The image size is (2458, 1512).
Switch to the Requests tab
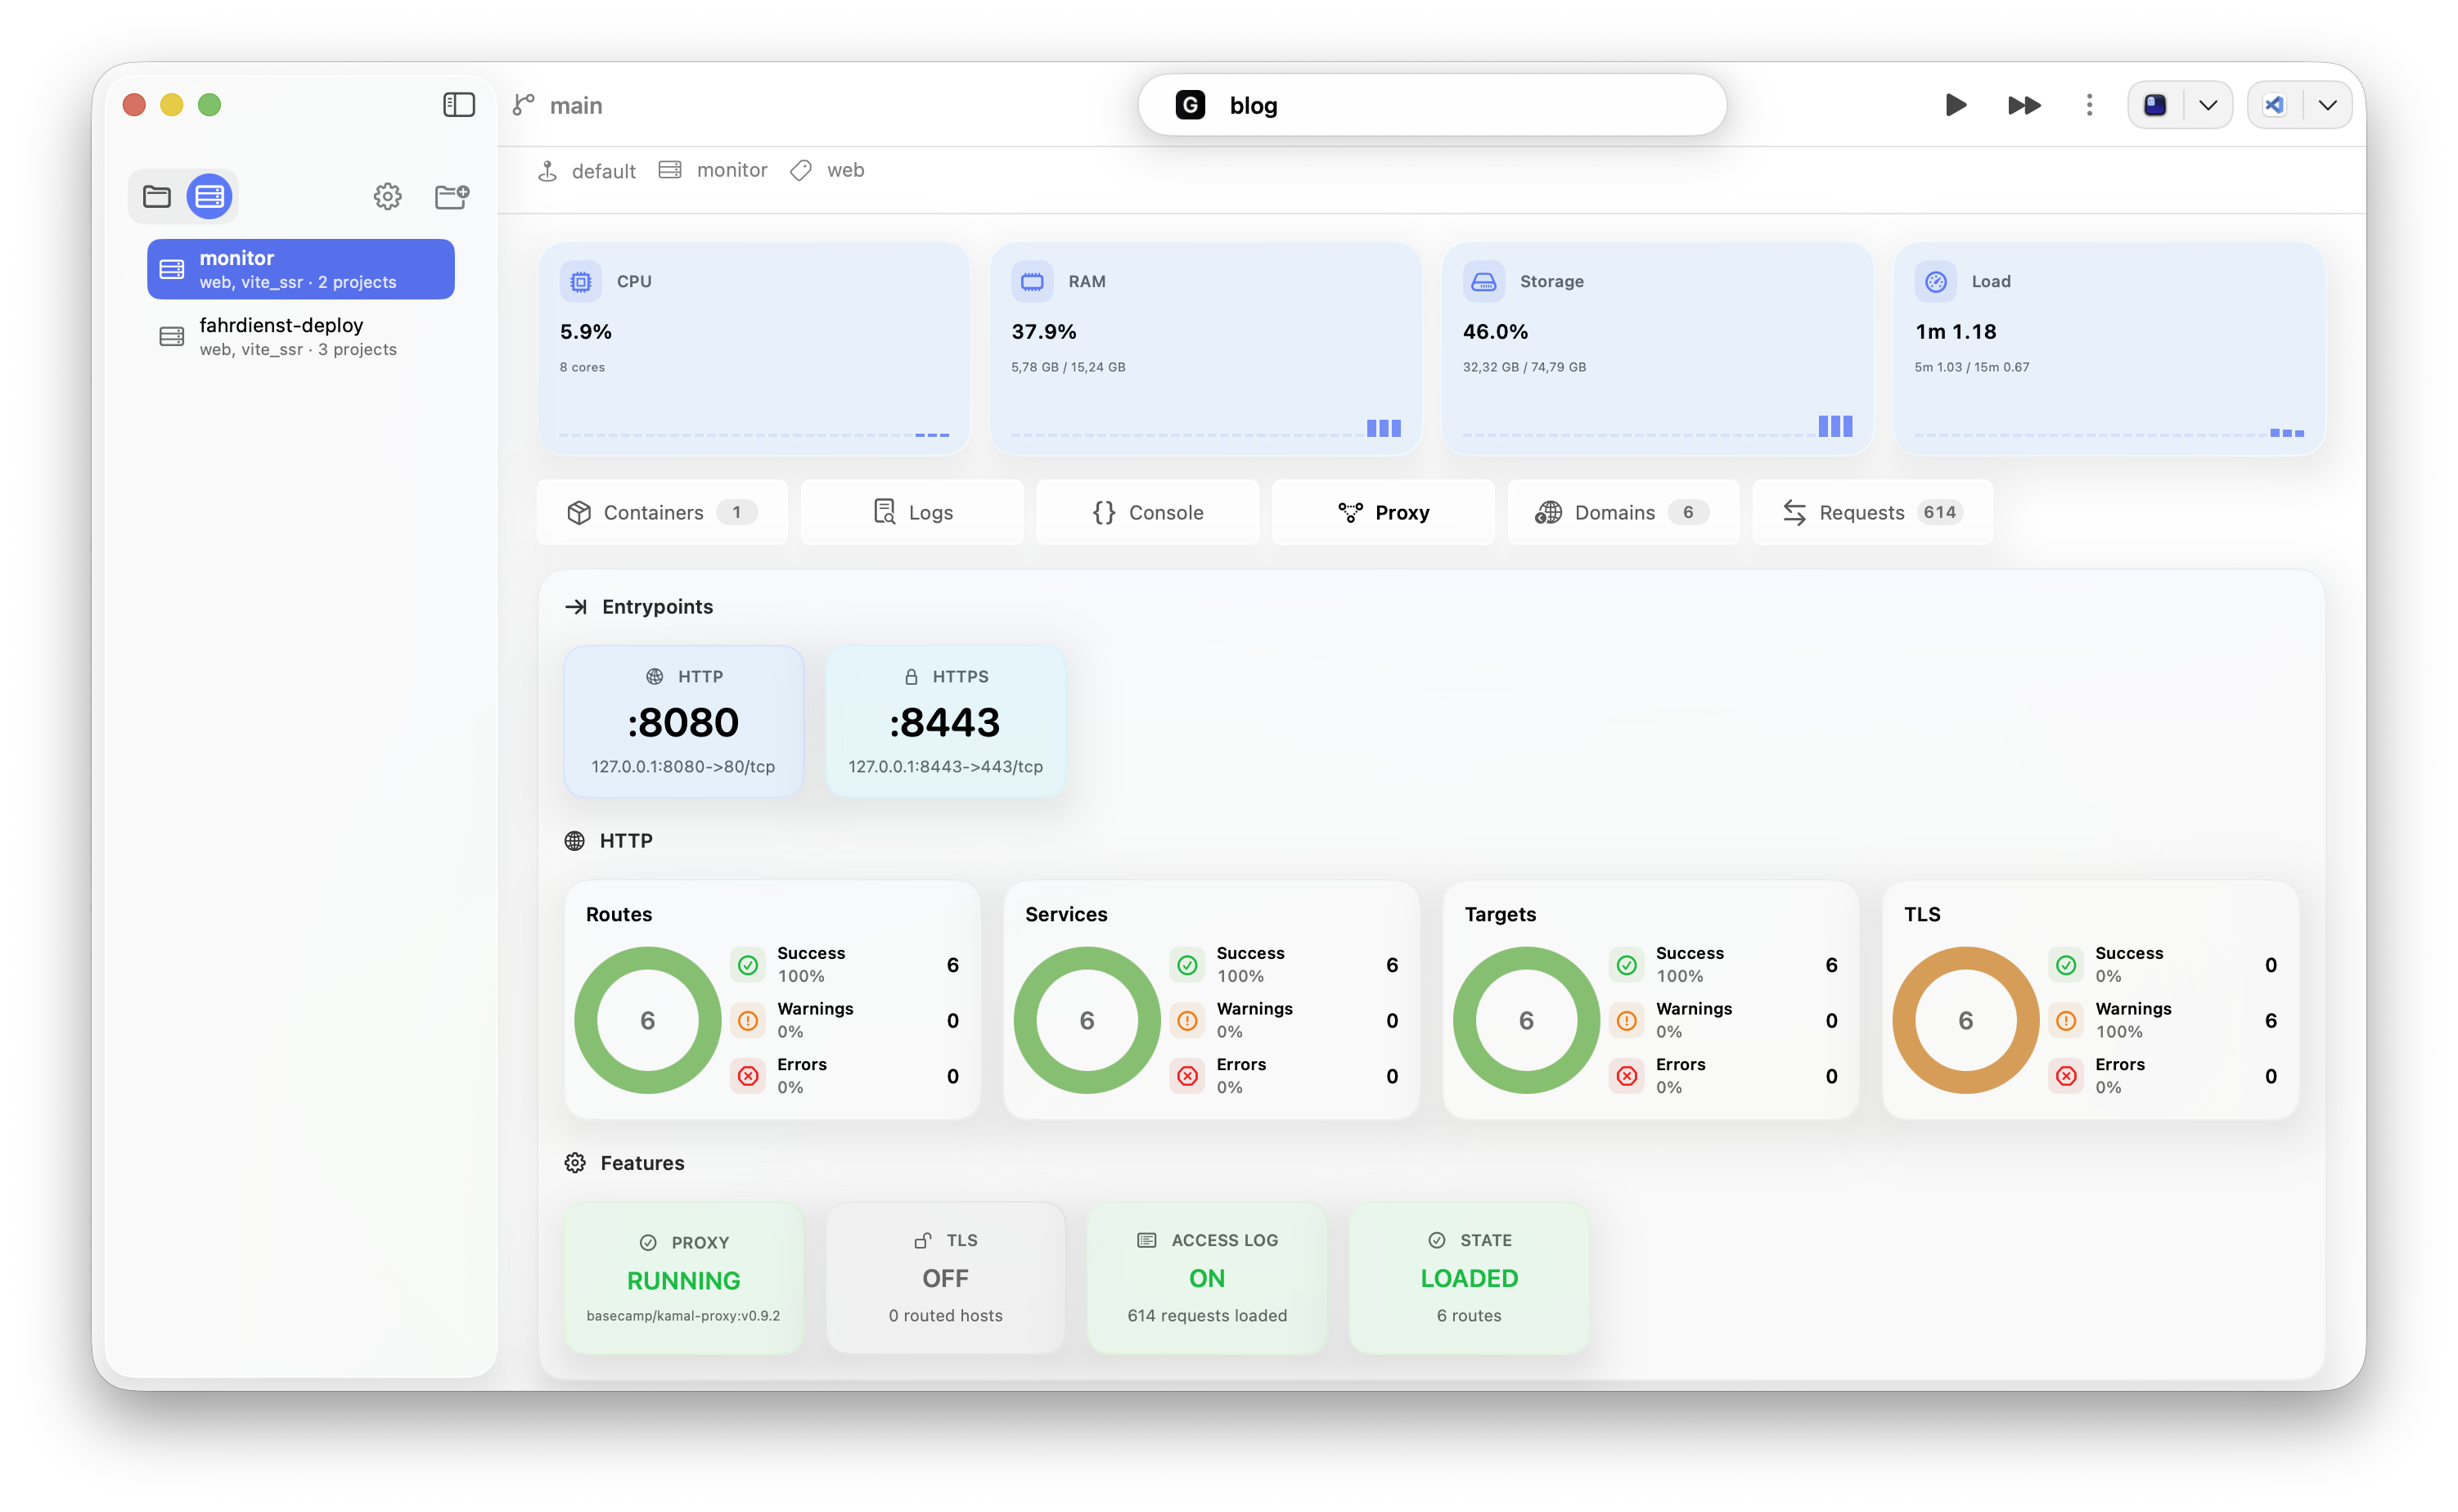1873,512
